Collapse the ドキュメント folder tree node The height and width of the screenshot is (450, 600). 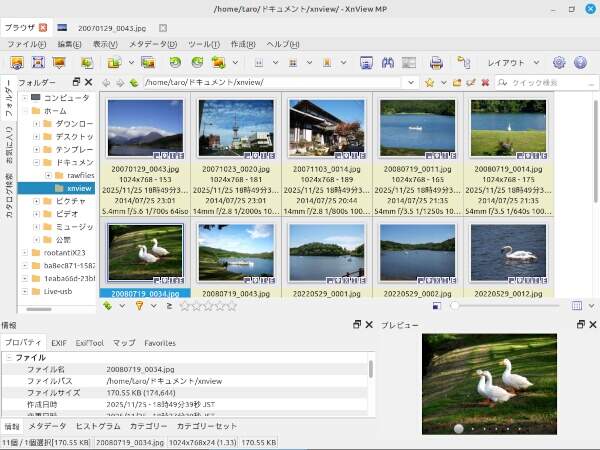[x=36, y=162]
